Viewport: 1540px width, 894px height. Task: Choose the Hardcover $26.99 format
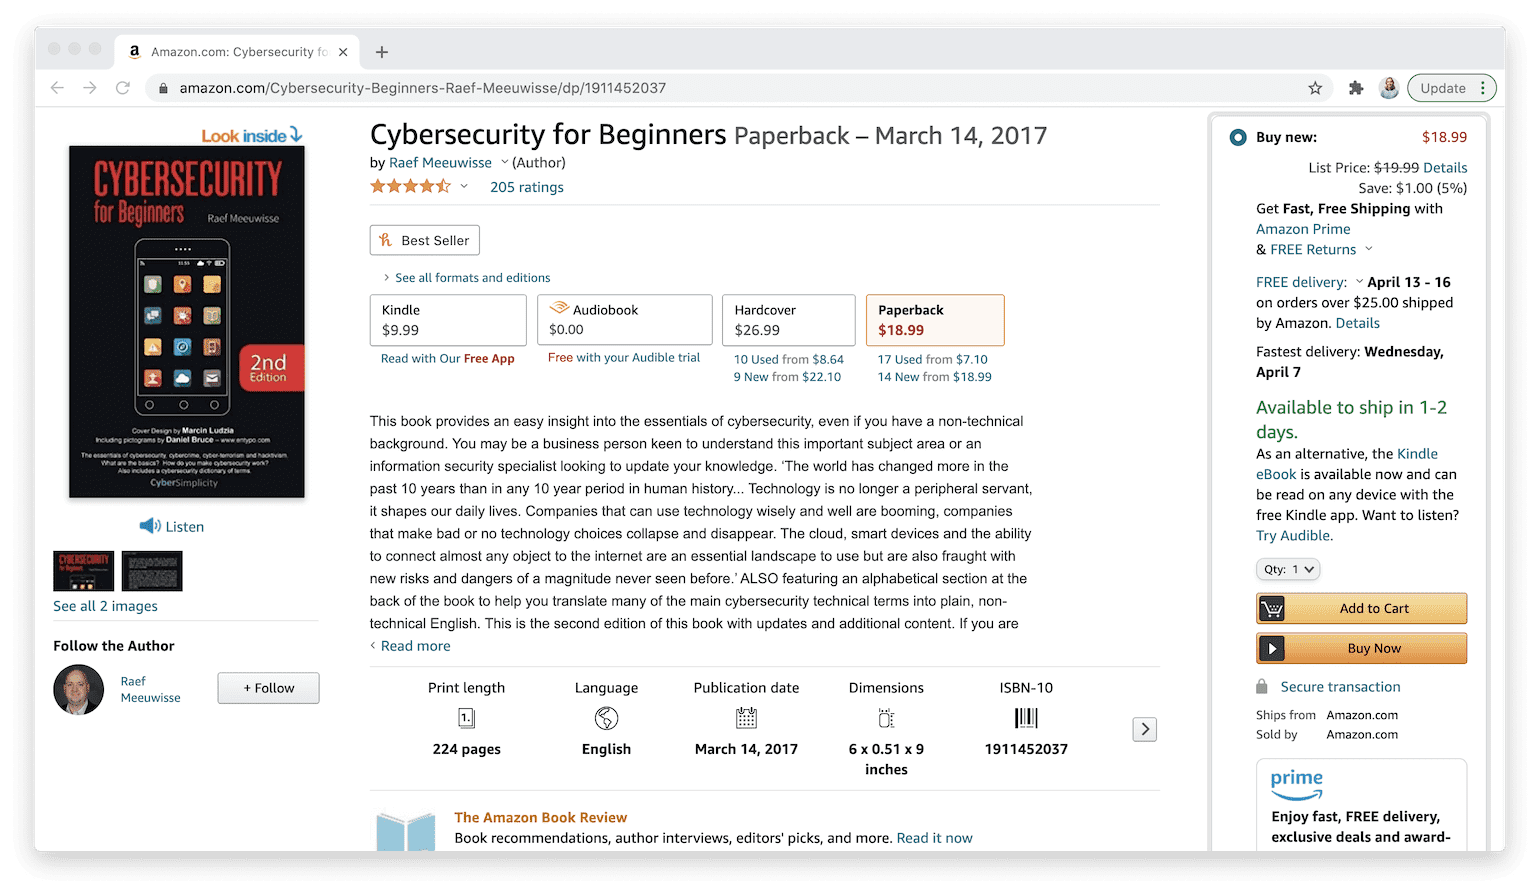788,320
